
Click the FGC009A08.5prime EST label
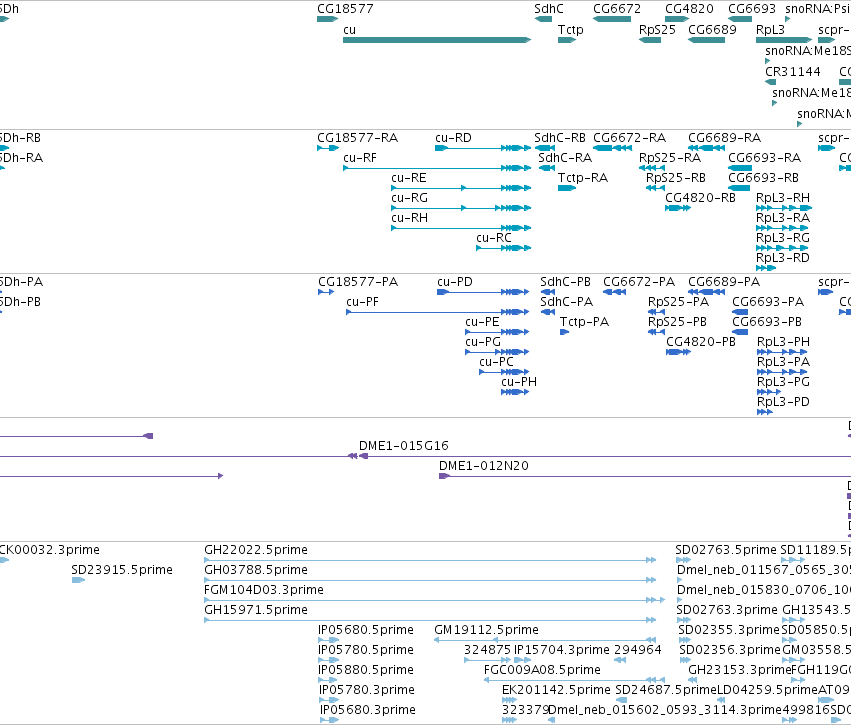pyautogui.click(x=542, y=670)
